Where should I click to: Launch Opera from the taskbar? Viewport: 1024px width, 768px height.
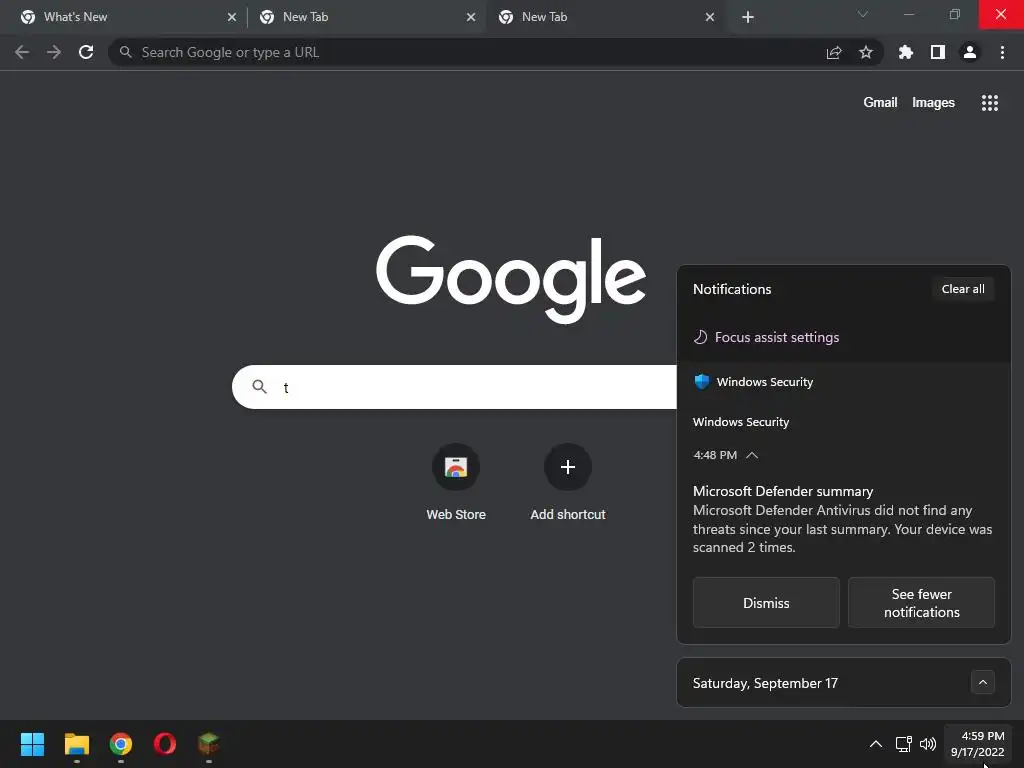click(165, 744)
